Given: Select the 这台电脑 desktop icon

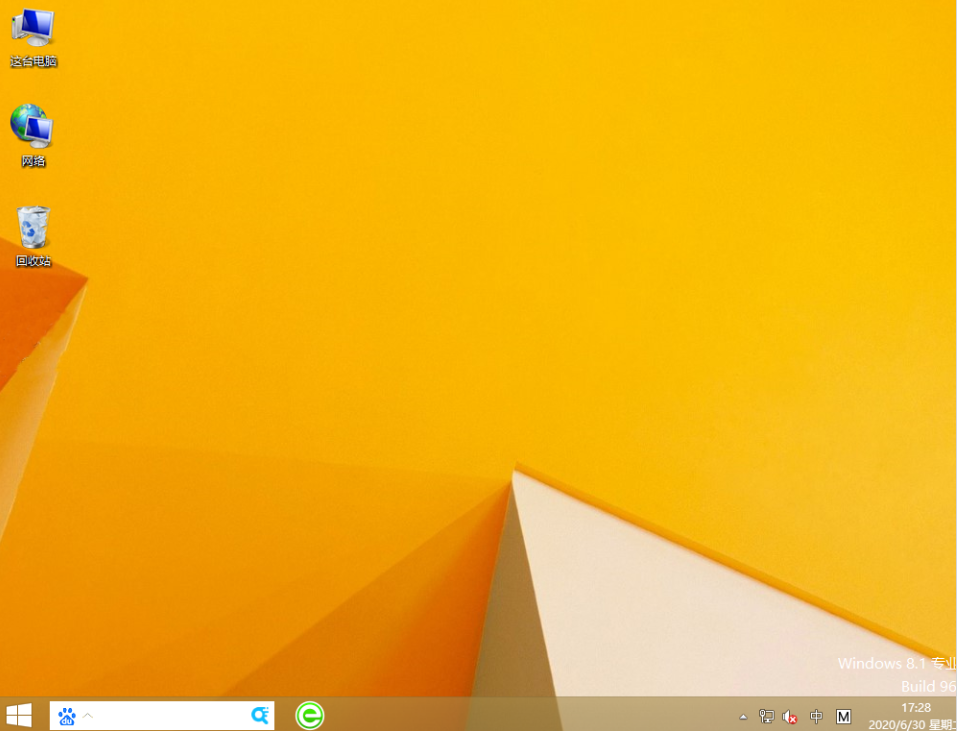Looking at the screenshot, I should click(x=33, y=28).
